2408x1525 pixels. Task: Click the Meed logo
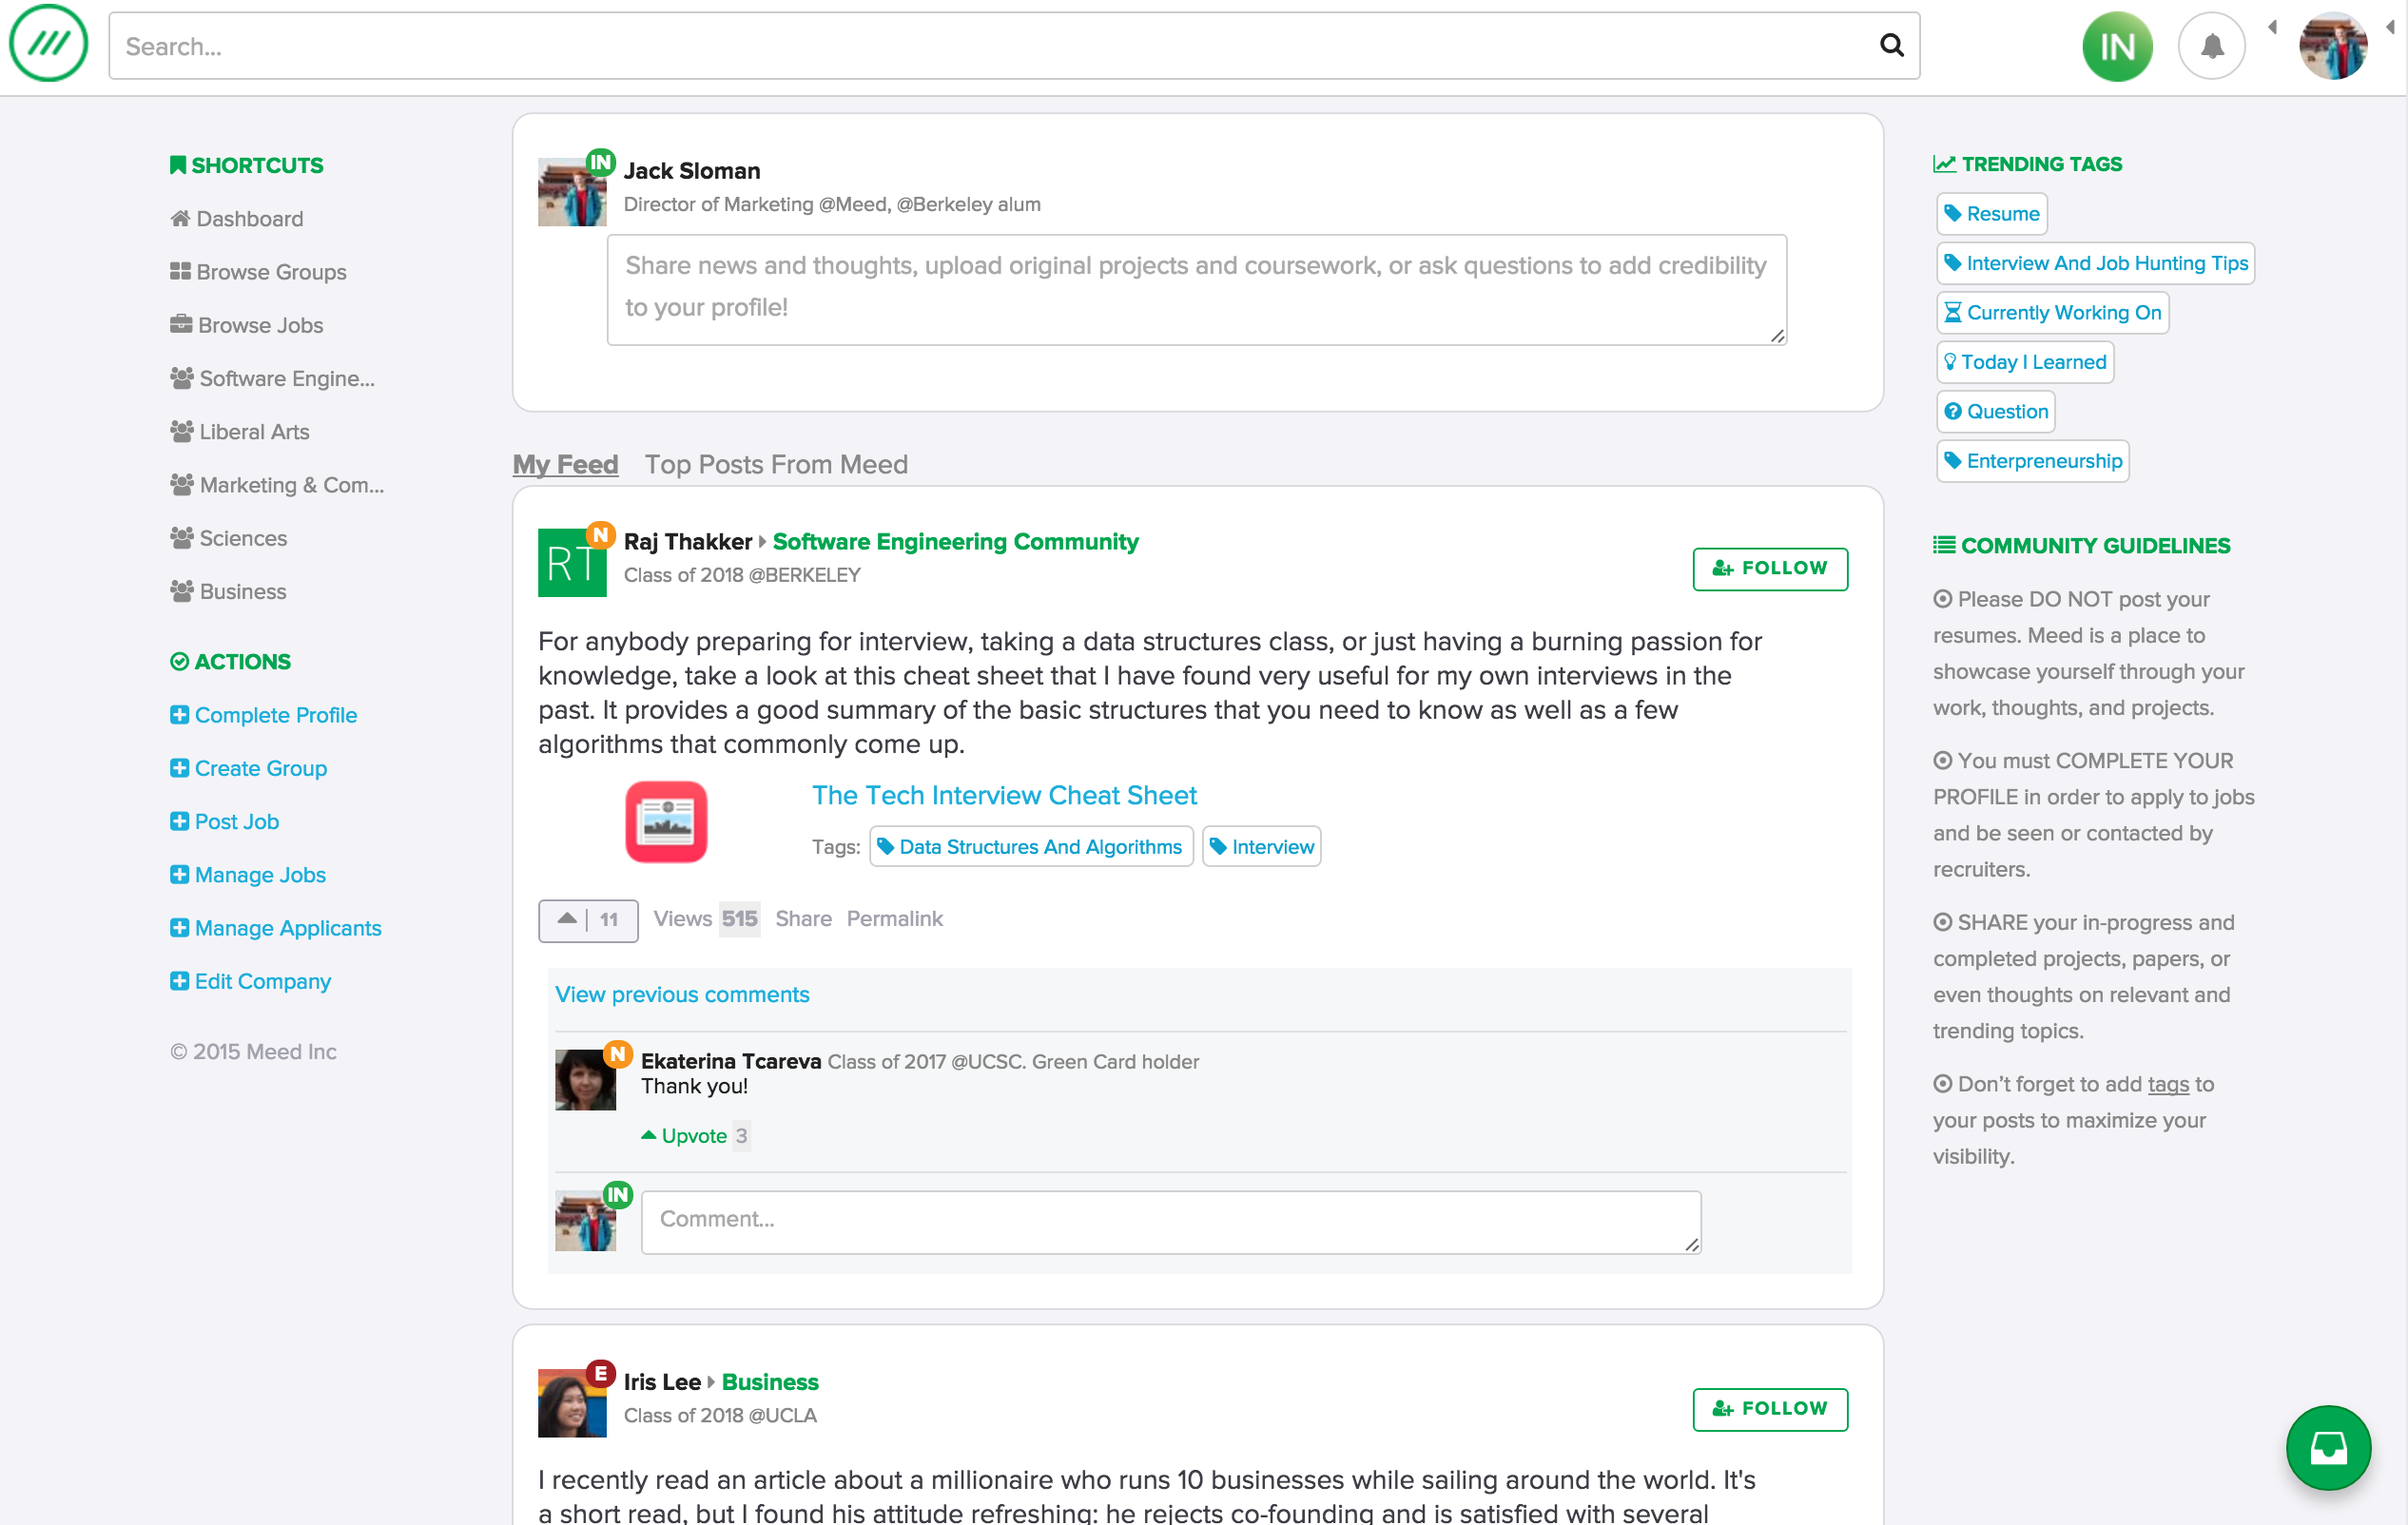click(x=48, y=44)
